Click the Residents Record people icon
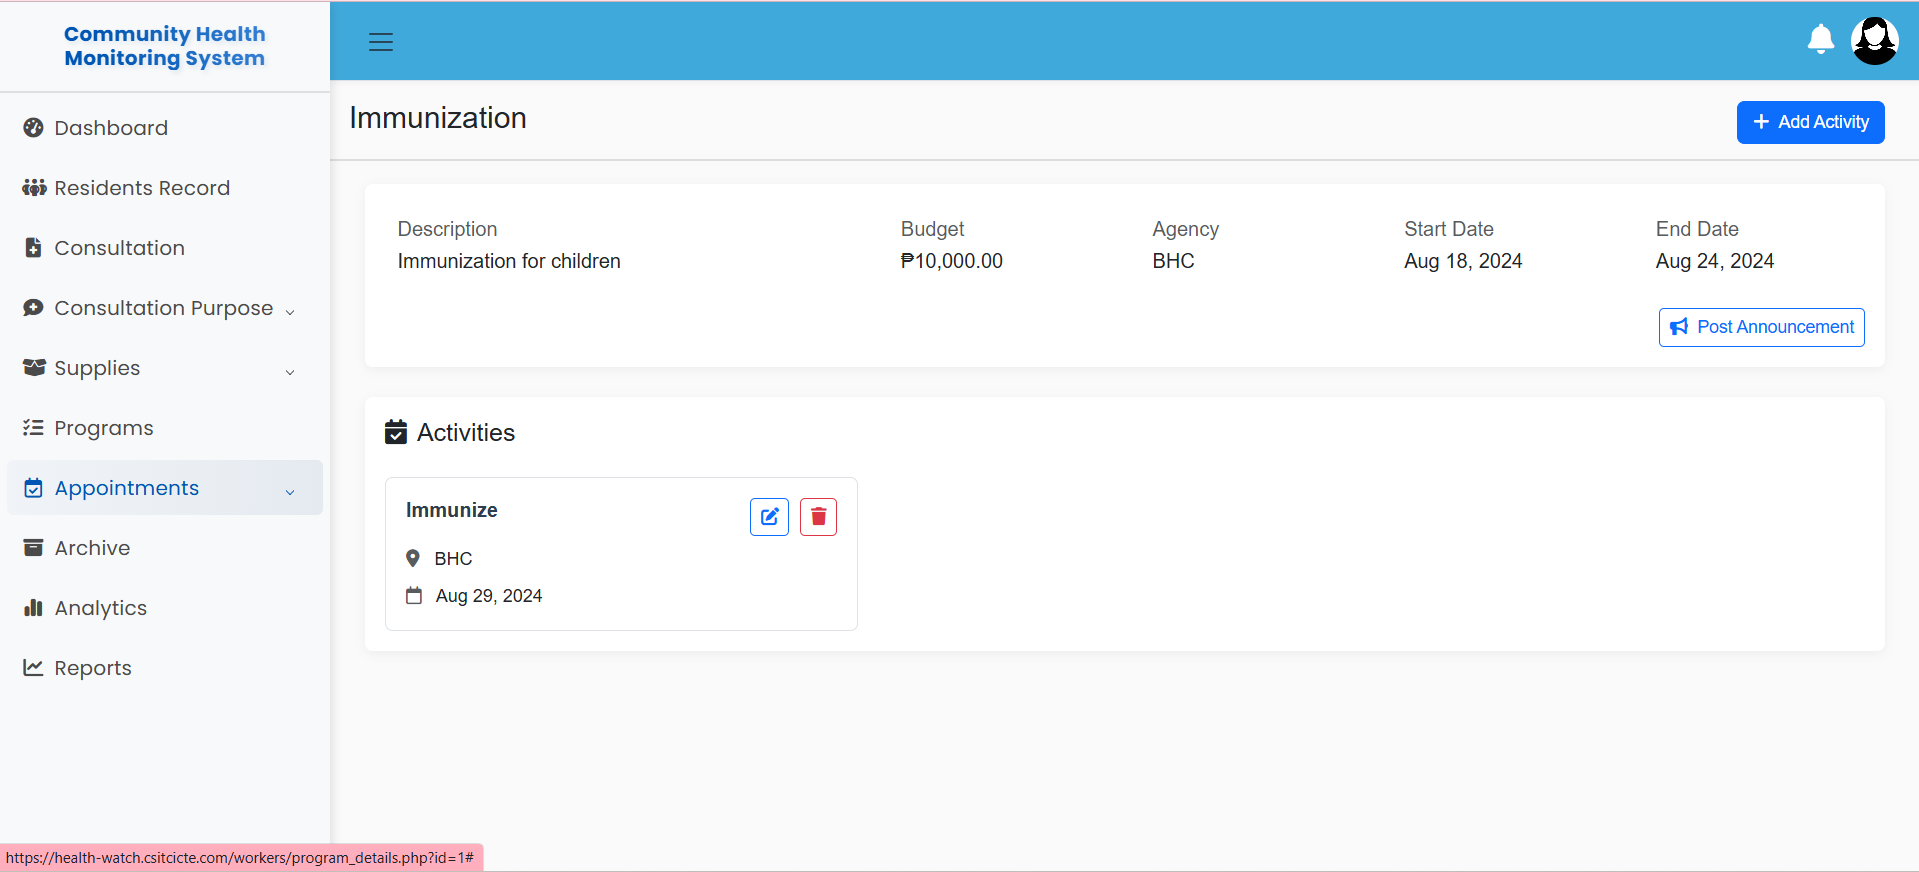 35,188
